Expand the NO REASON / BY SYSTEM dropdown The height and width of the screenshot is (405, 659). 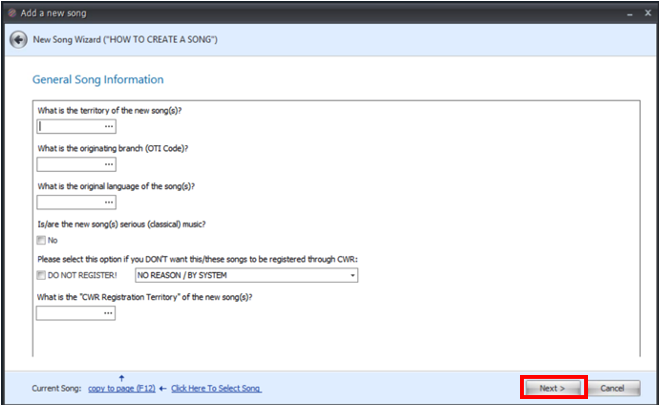click(352, 276)
